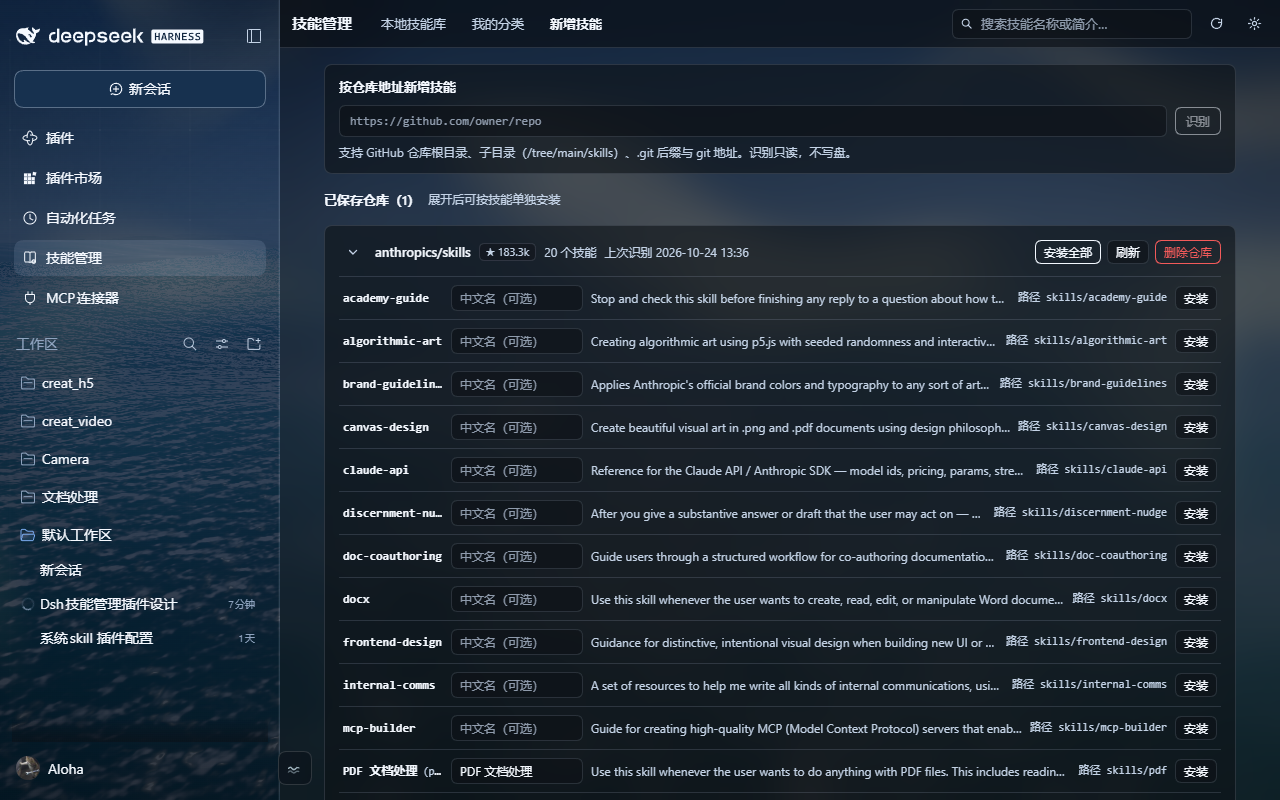Install the mcp-builder skill
1280x800 pixels.
tap(1196, 728)
